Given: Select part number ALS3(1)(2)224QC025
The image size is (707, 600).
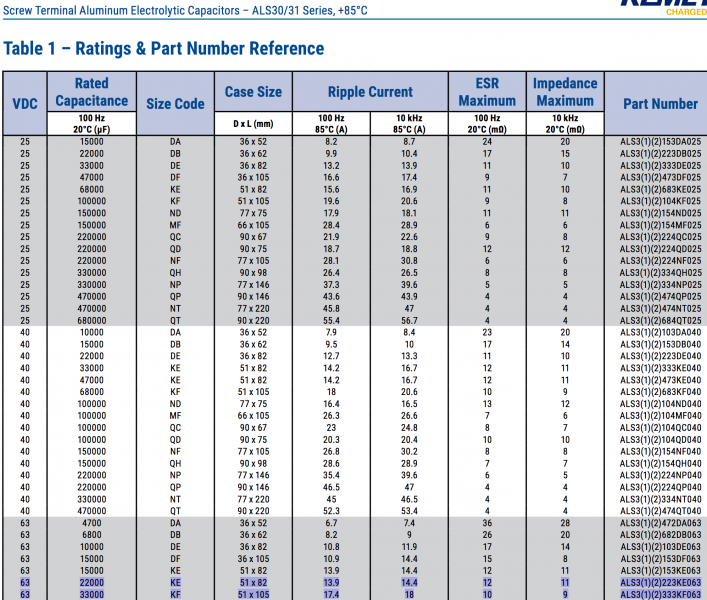Looking at the screenshot, I should 661,237.
